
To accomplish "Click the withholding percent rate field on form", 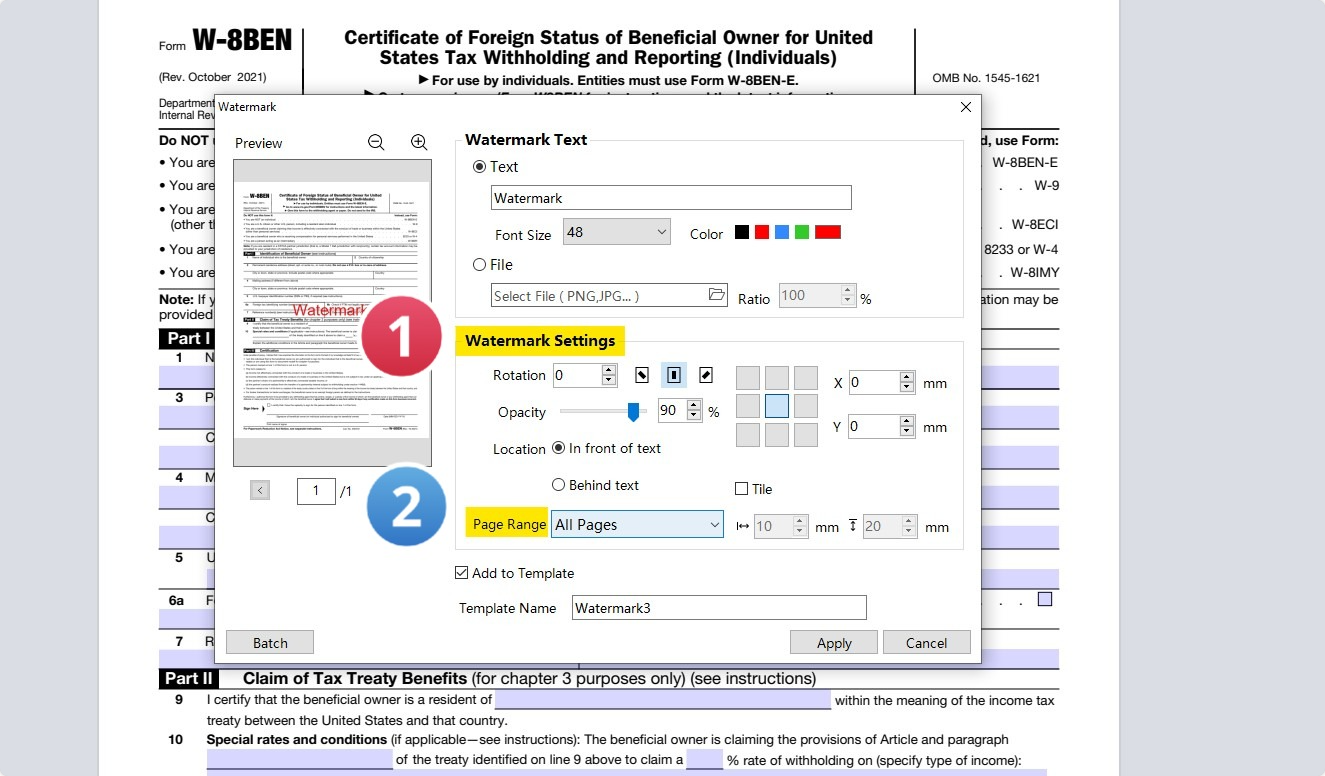I will [x=705, y=760].
